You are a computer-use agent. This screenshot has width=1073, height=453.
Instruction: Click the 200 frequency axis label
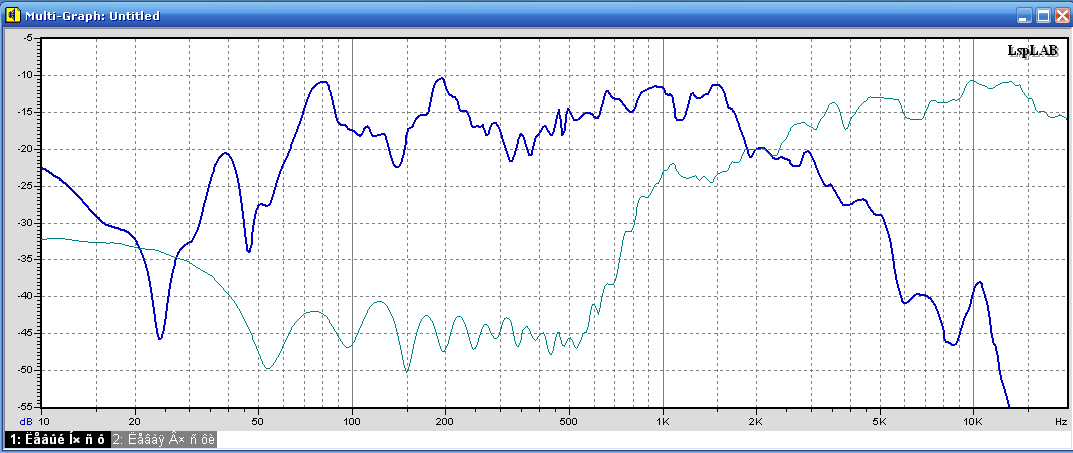tap(445, 422)
